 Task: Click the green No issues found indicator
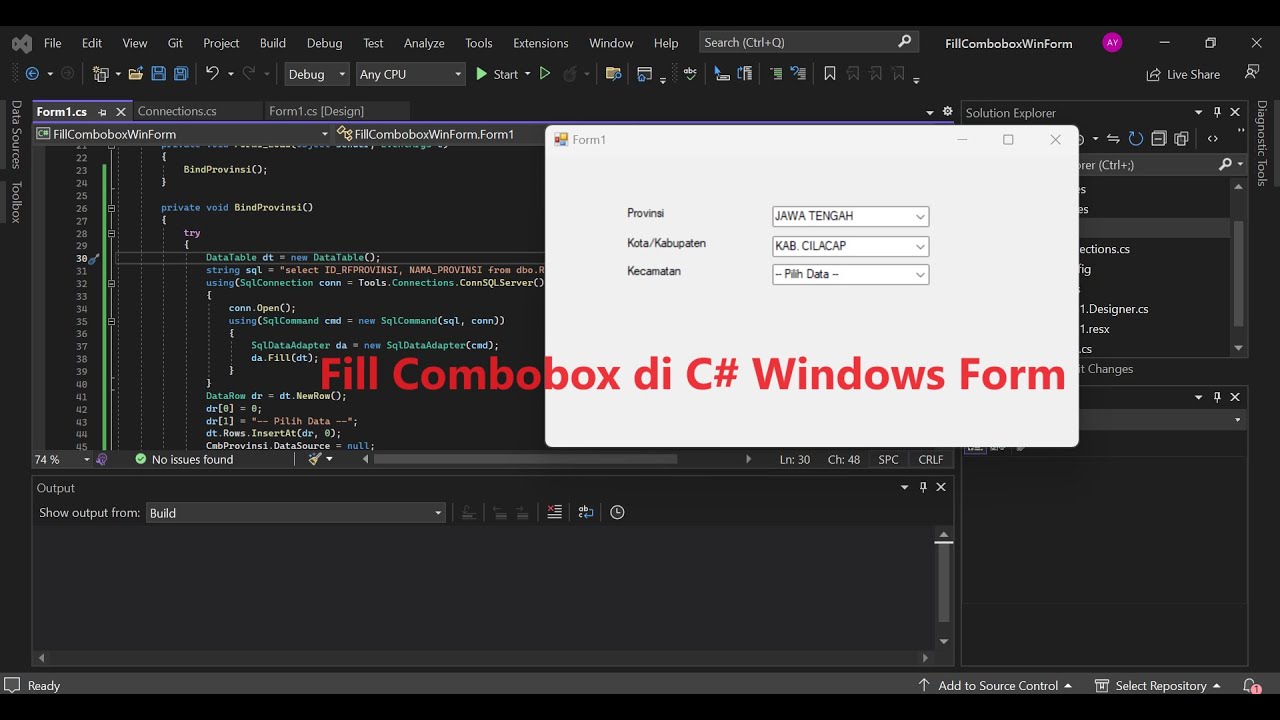coord(184,459)
